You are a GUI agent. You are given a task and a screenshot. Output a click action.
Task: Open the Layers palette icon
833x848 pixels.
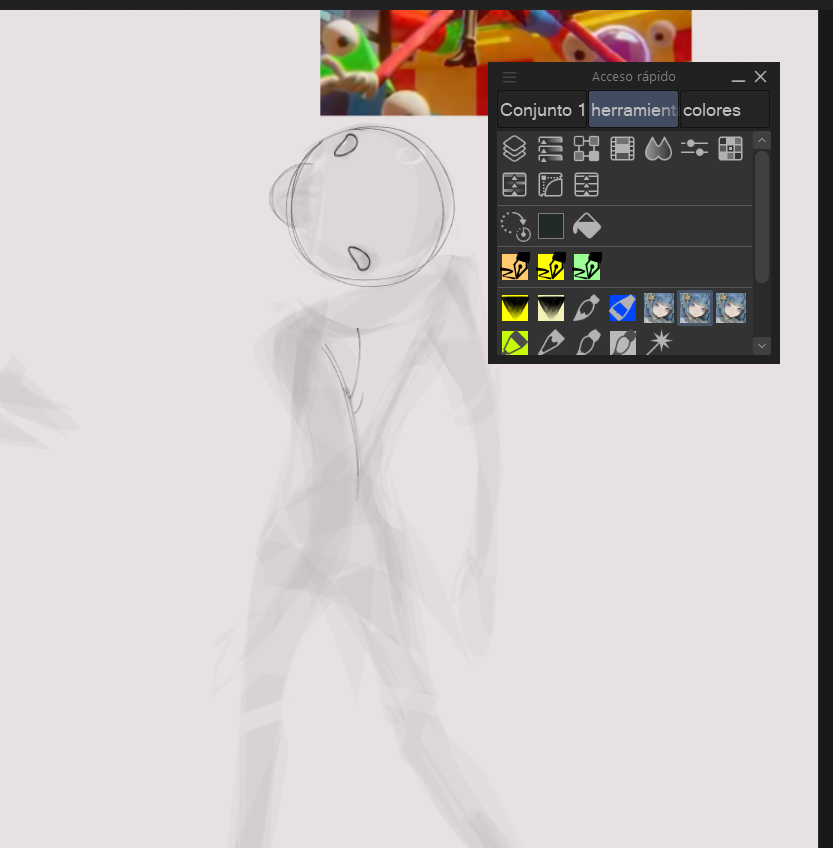click(x=514, y=149)
